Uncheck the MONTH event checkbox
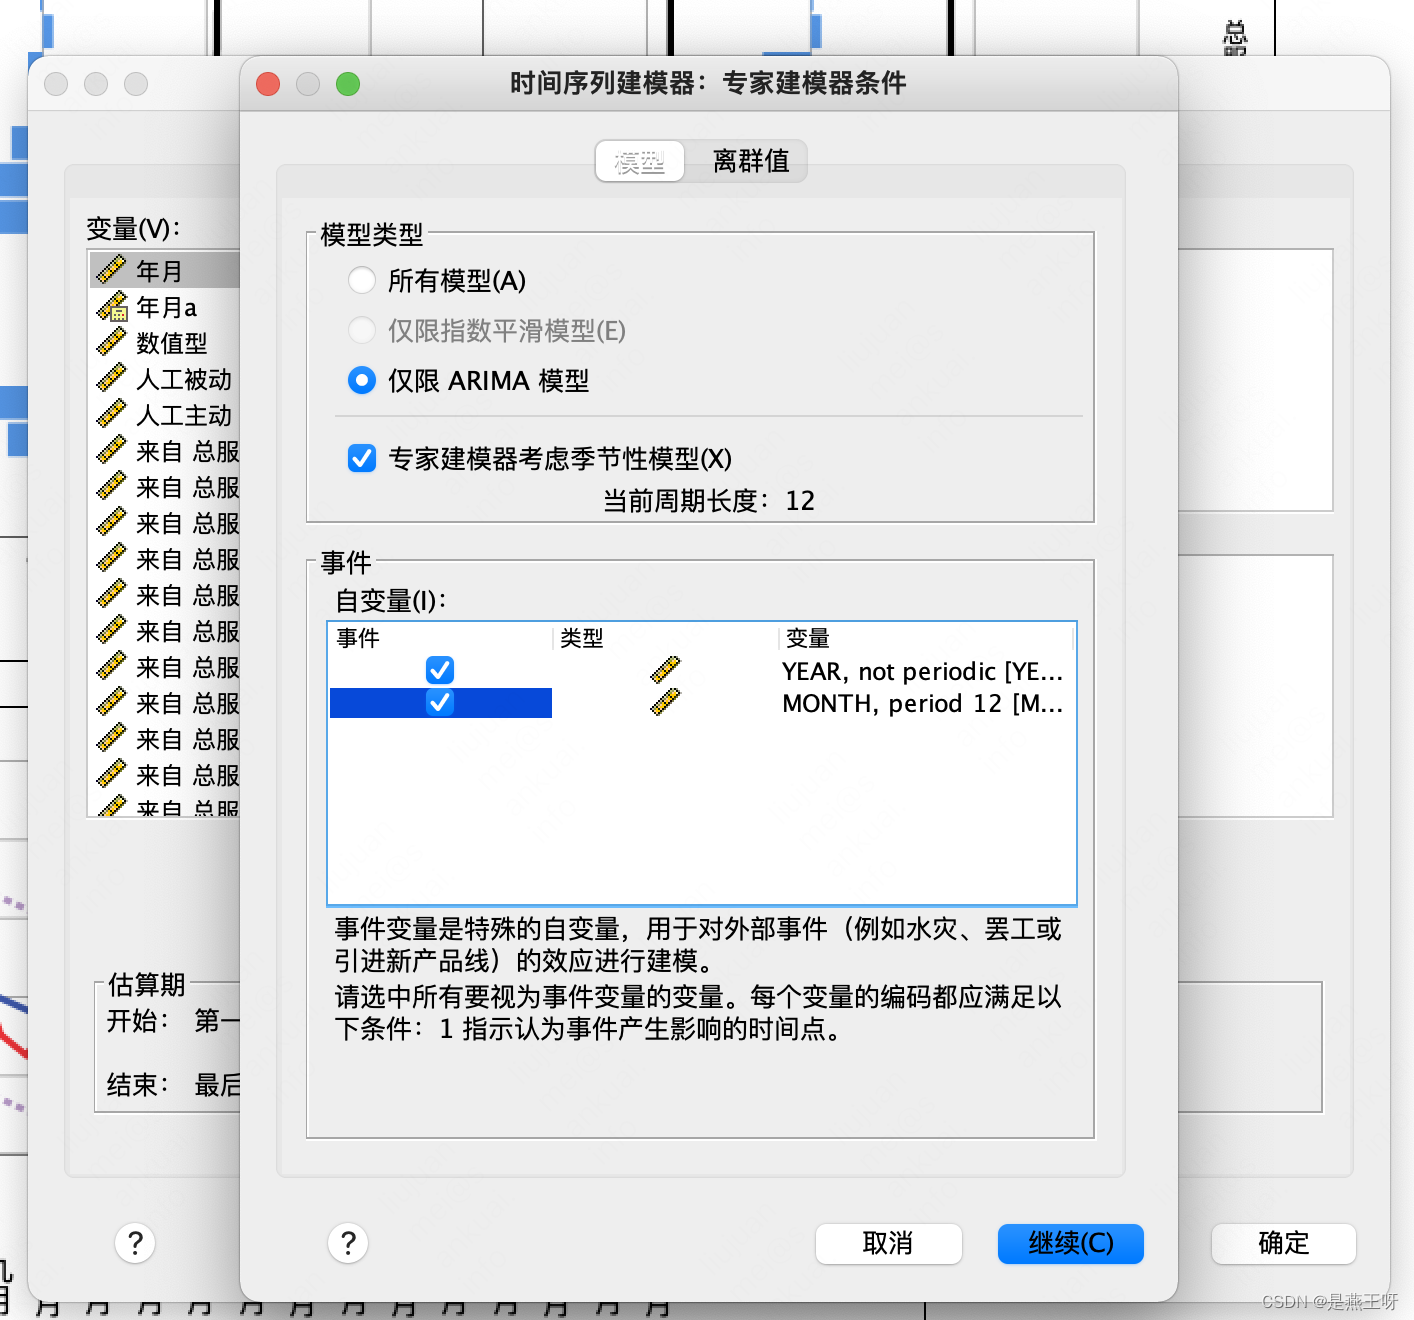The width and height of the screenshot is (1414, 1320). 440,702
